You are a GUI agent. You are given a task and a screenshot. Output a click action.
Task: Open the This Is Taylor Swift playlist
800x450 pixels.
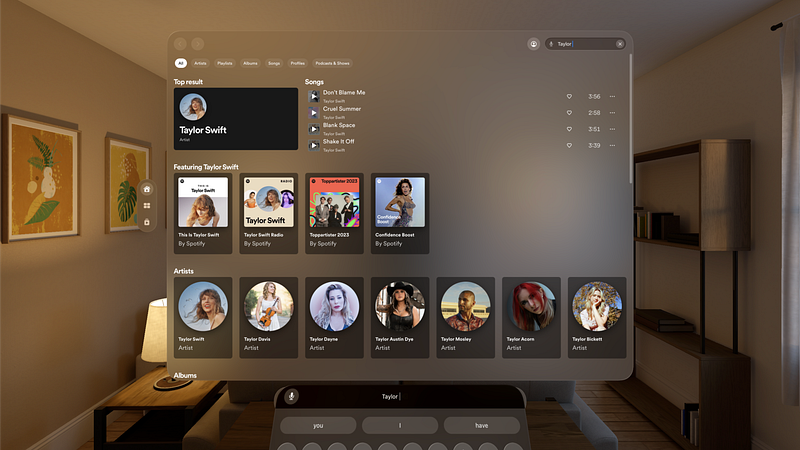pyautogui.click(x=203, y=213)
